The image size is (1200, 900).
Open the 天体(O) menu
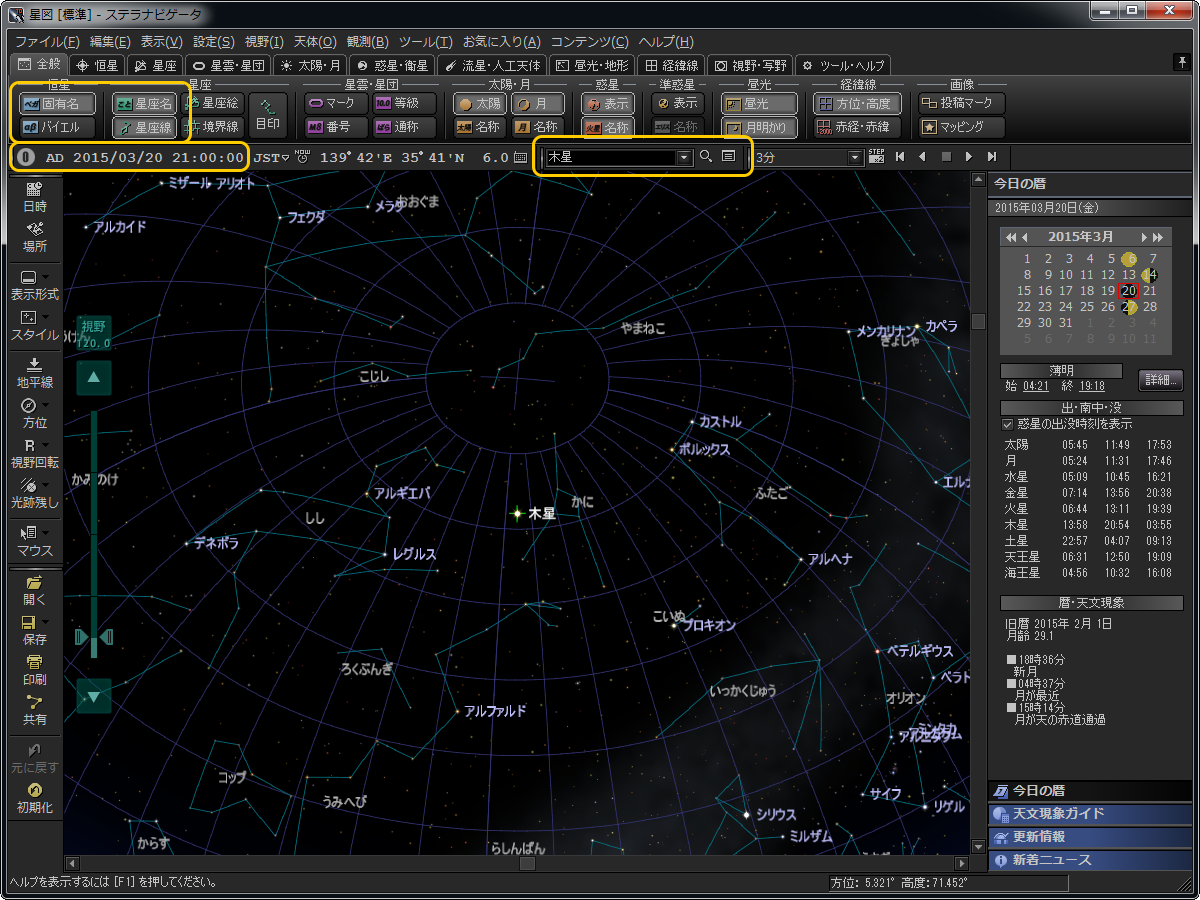(315, 42)
